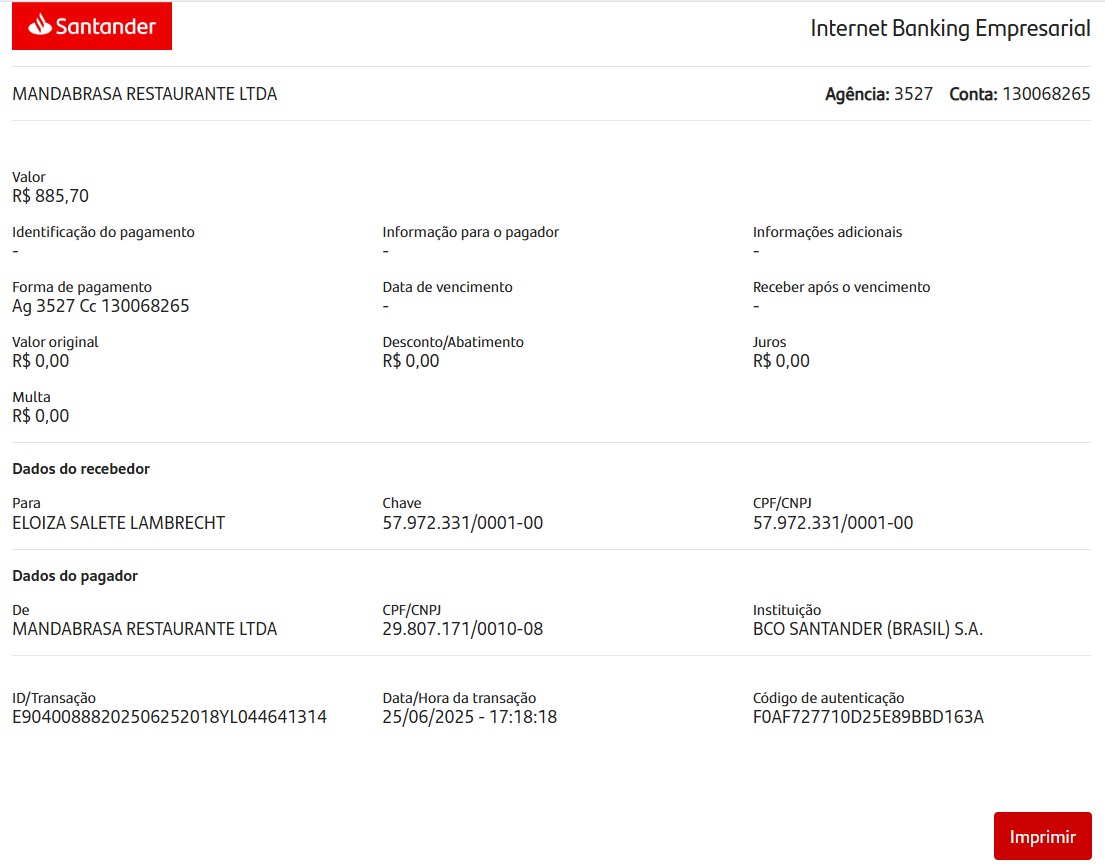The height and width of the screenshot is (865, 1105).
Task: Select R$ 0,00 under Desconto/Abatimento
Action: [411, 361]
